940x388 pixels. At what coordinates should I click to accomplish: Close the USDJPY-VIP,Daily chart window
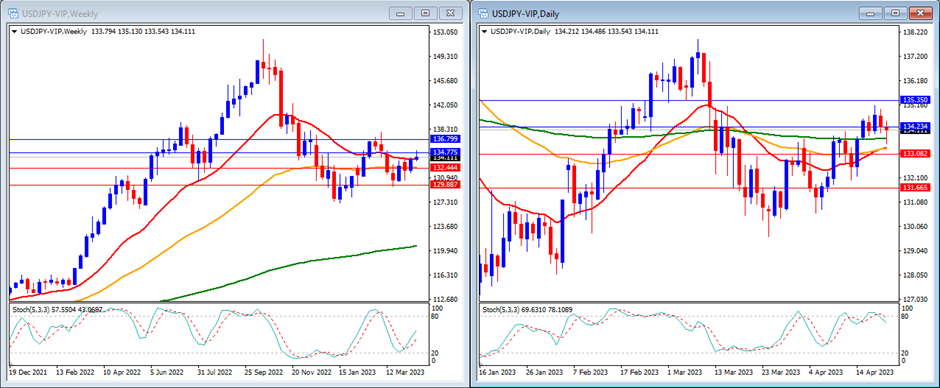[x=921, y=13]
